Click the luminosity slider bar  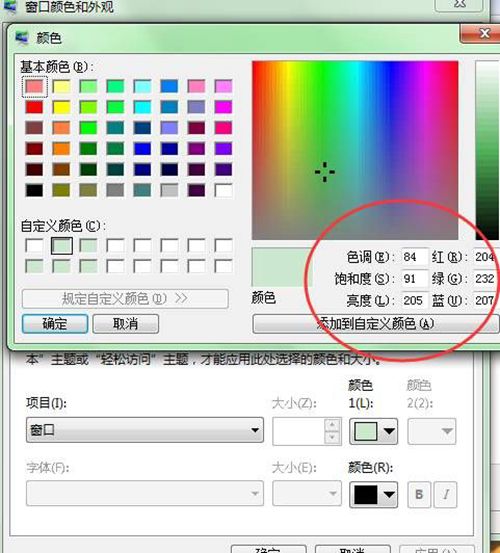(487, 150)
